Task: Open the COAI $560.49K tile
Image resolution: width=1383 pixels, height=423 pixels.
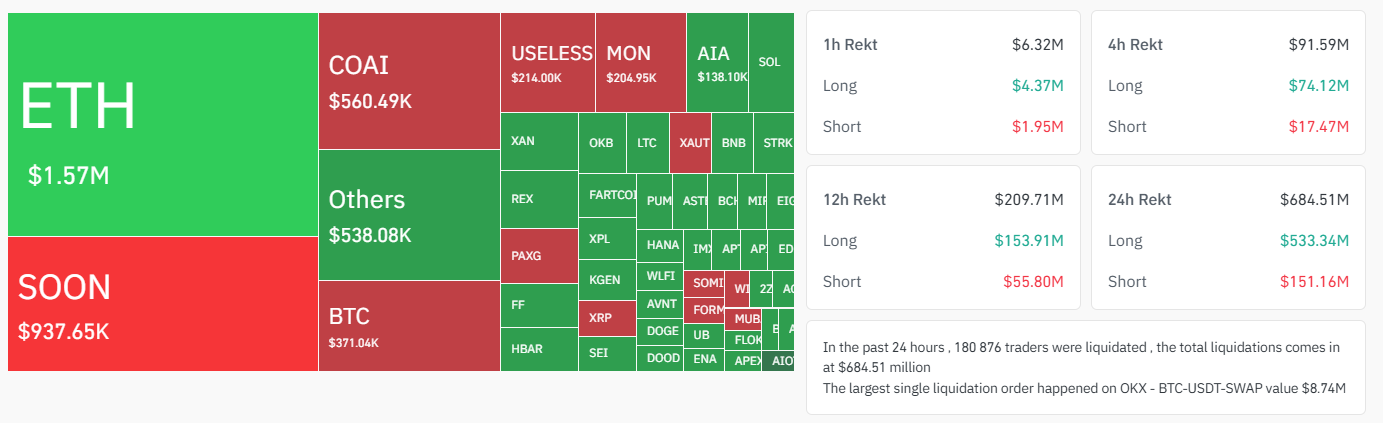Action: (409, 81)
